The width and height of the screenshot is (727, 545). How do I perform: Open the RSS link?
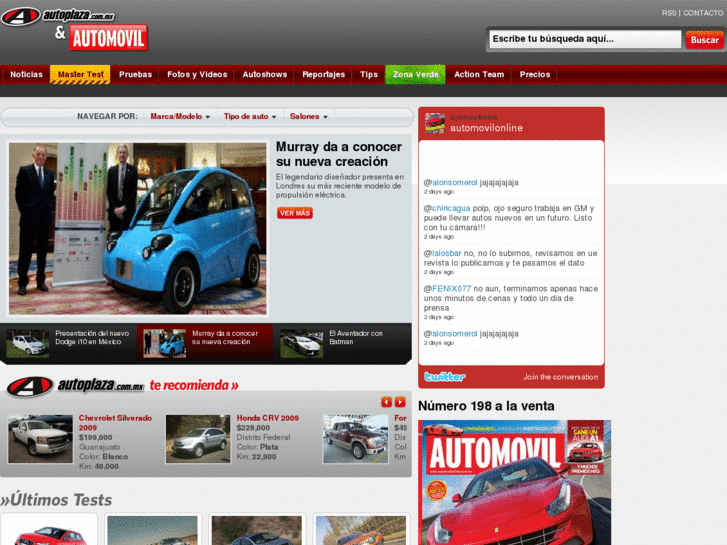[669, 13]
